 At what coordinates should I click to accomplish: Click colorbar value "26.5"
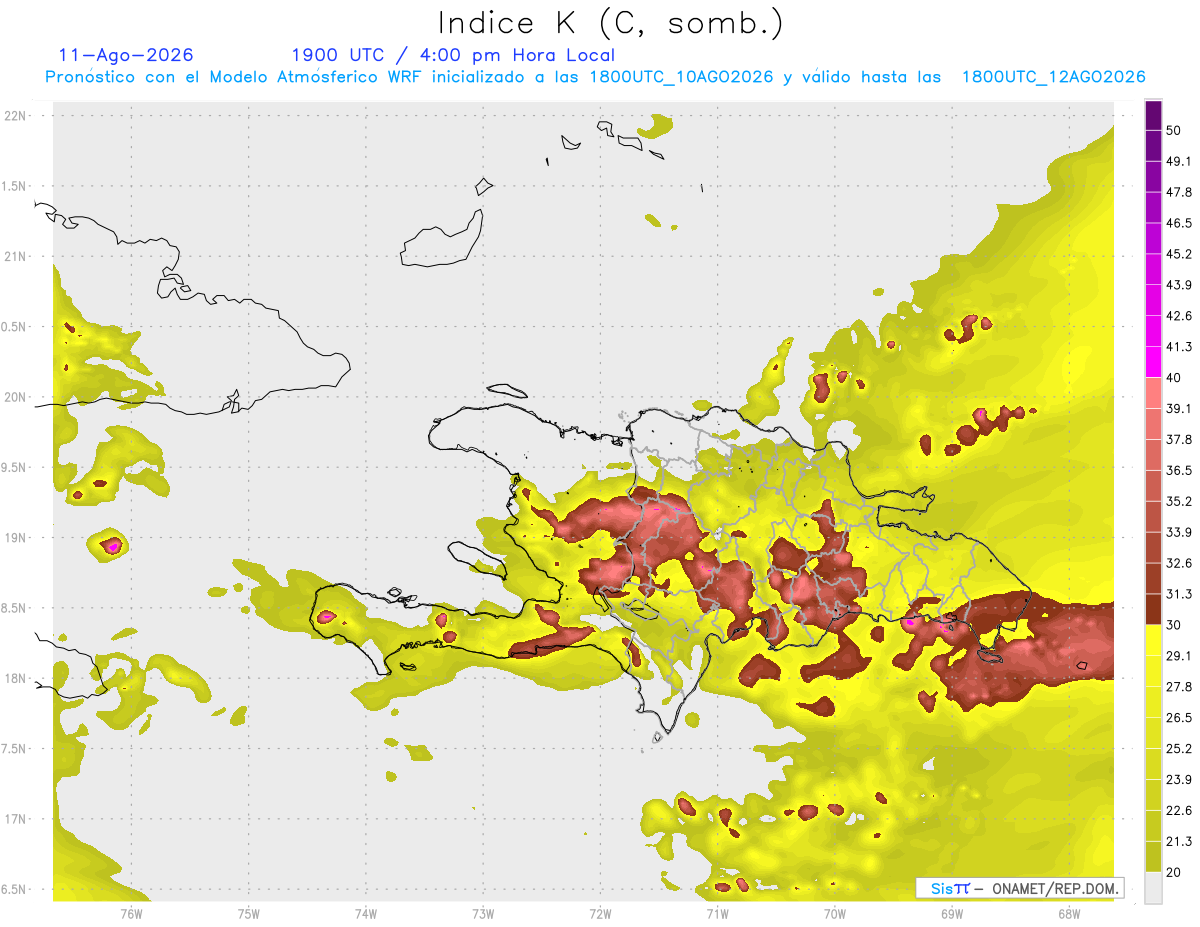coord(1179,717)
